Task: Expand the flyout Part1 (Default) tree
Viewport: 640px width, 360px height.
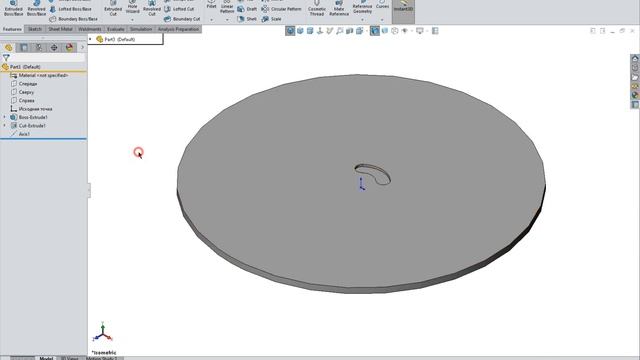Action: [91, 39]
